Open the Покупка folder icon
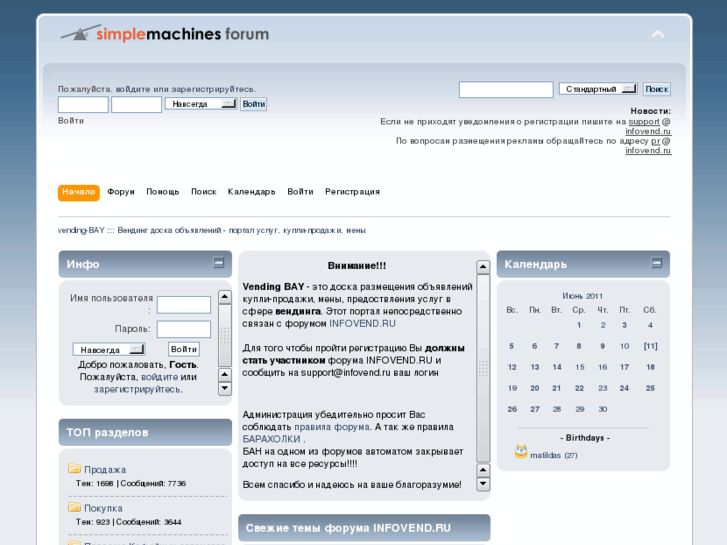 tap(74, 507)
